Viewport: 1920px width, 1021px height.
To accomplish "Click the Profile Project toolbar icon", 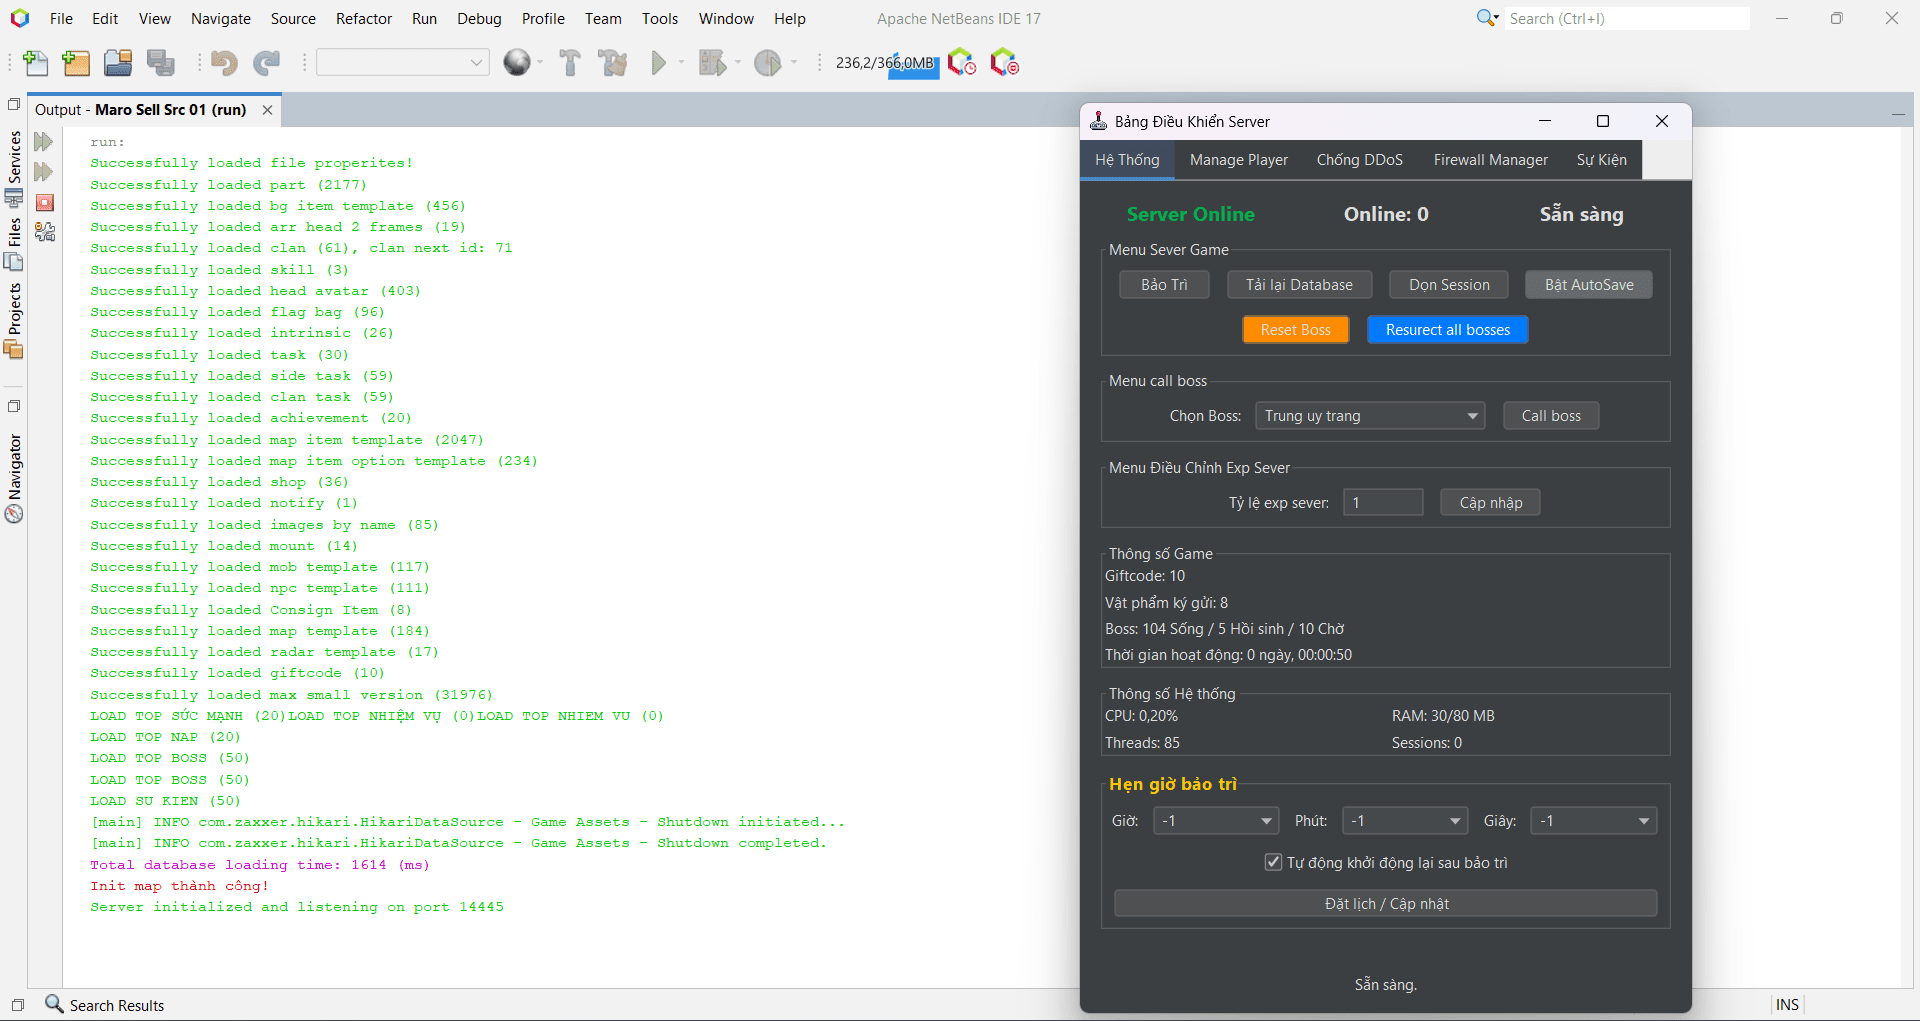I will 768,63.
